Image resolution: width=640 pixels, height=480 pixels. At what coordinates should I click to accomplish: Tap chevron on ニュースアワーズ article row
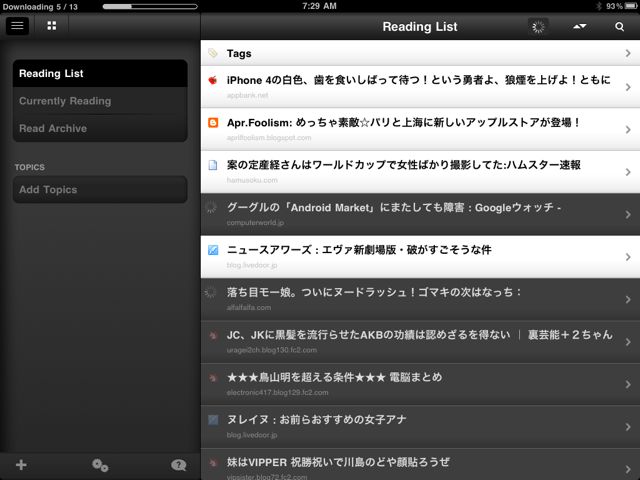pos(628,257)
